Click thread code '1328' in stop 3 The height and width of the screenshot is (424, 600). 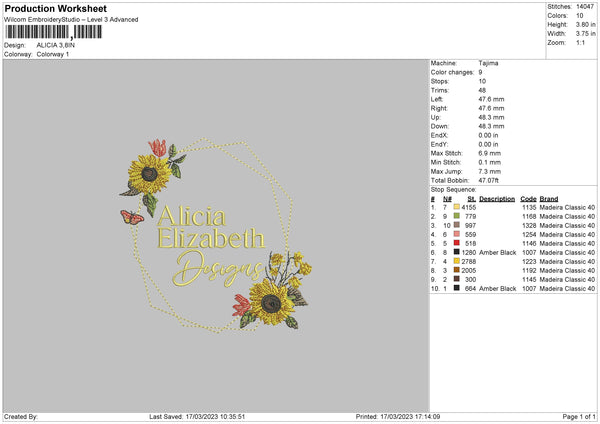[x=529, y=225]
